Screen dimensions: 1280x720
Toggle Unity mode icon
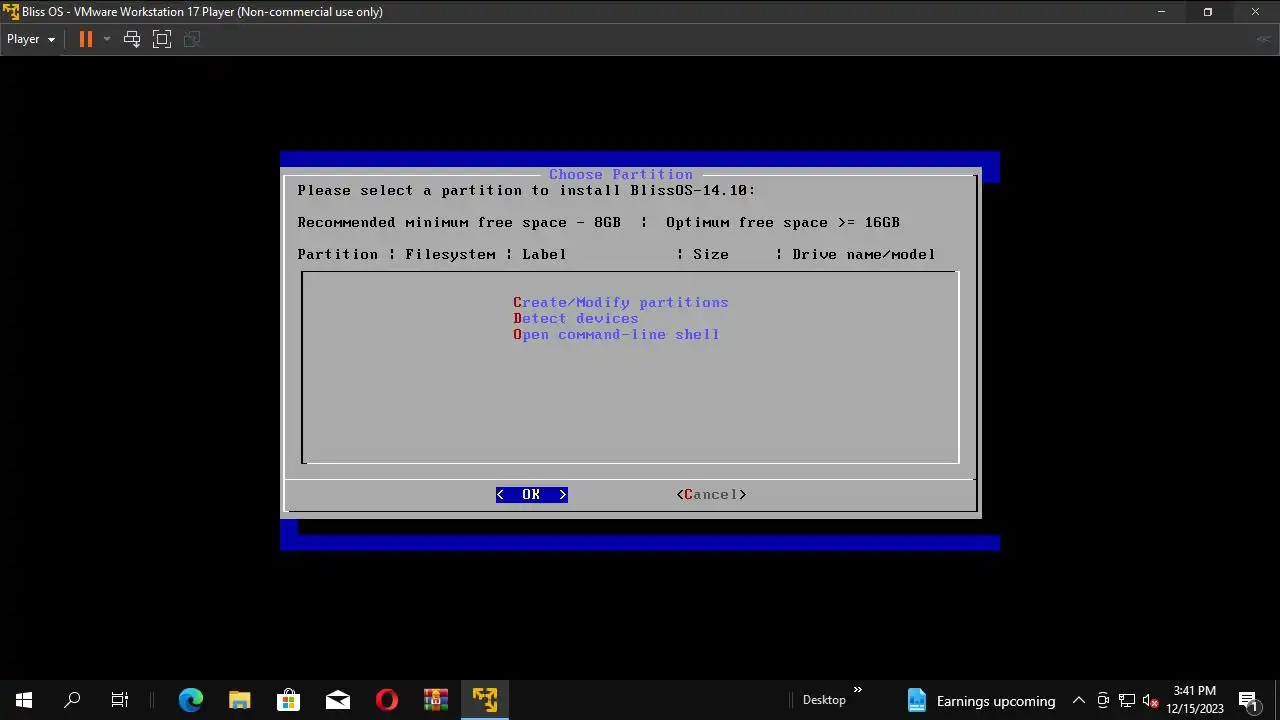(x=192, y=39)
